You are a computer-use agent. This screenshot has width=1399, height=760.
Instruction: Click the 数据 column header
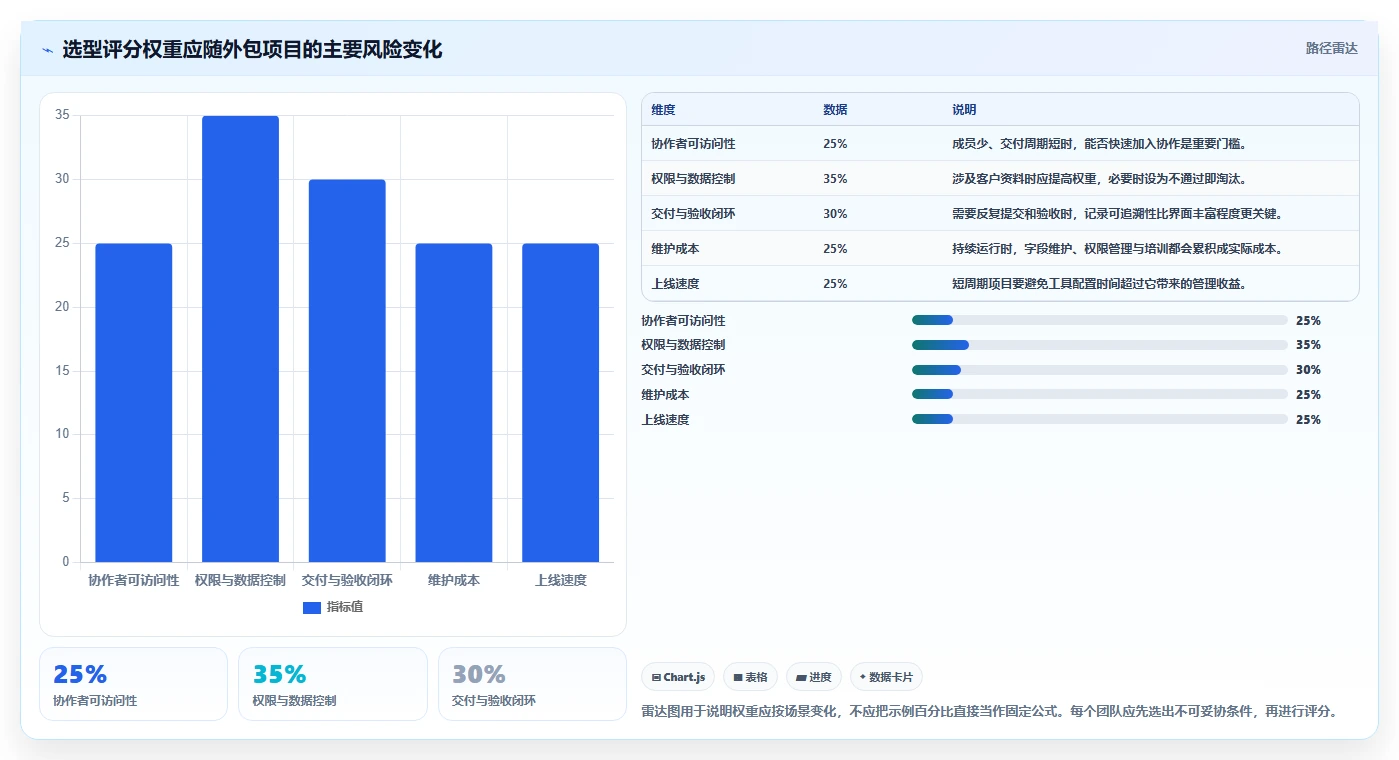tap(835, 110)
